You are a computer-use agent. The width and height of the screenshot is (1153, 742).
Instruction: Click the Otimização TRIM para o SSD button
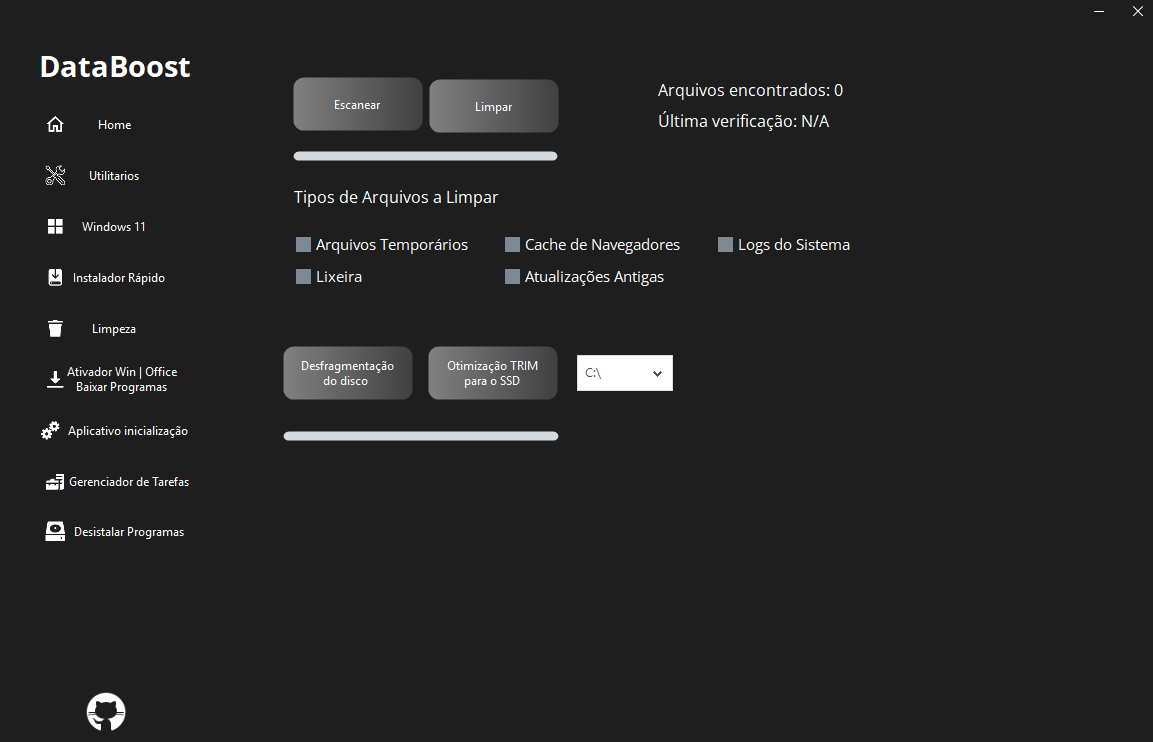click(x=492, y=372)
